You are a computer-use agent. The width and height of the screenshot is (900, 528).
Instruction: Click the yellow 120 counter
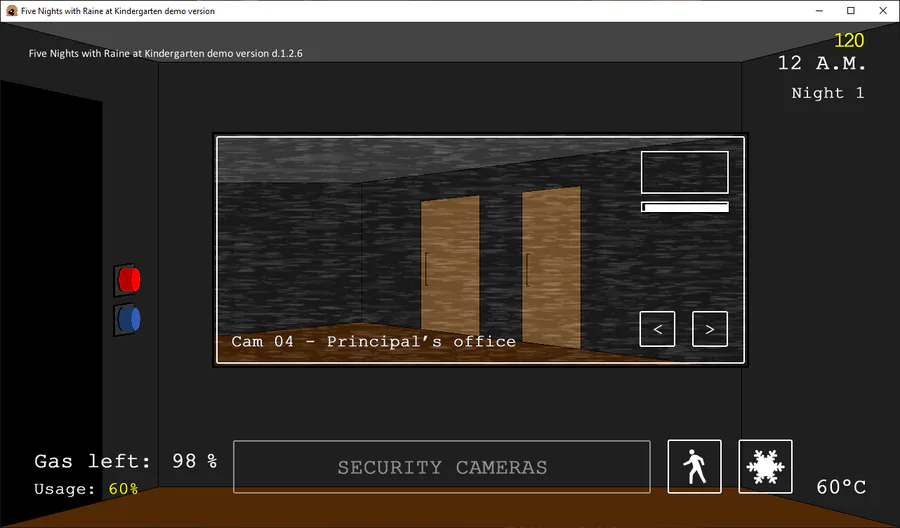848,40
